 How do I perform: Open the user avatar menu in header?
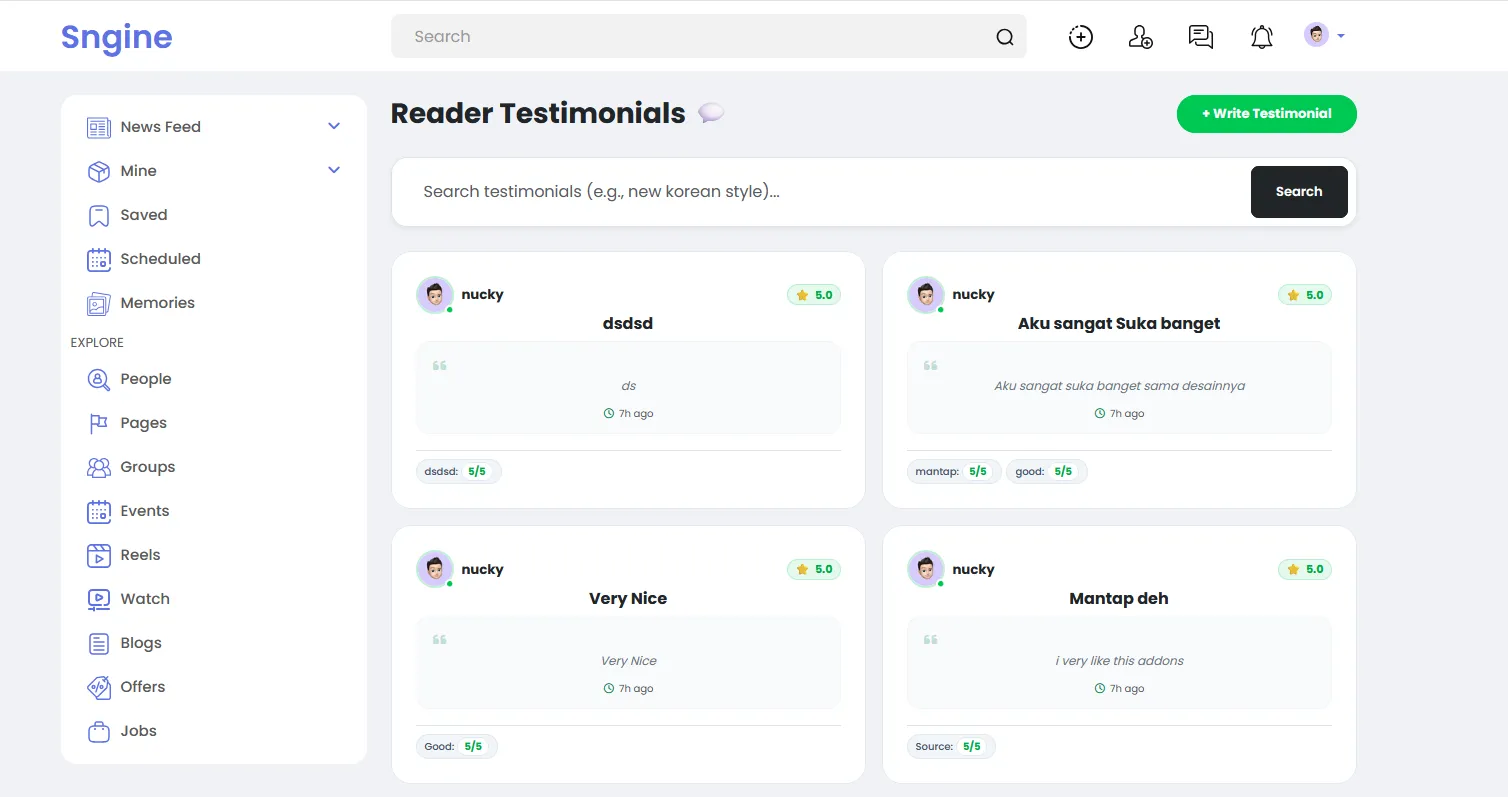pyautogui.click(x=1324, y=35)
